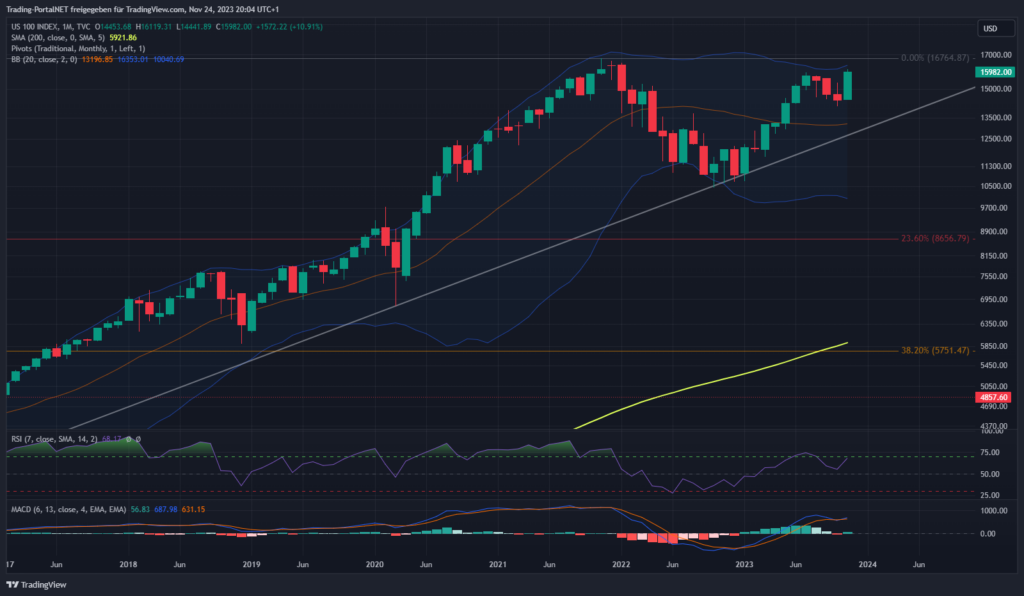Click the 2023 label on time axis

coord(743,565)
